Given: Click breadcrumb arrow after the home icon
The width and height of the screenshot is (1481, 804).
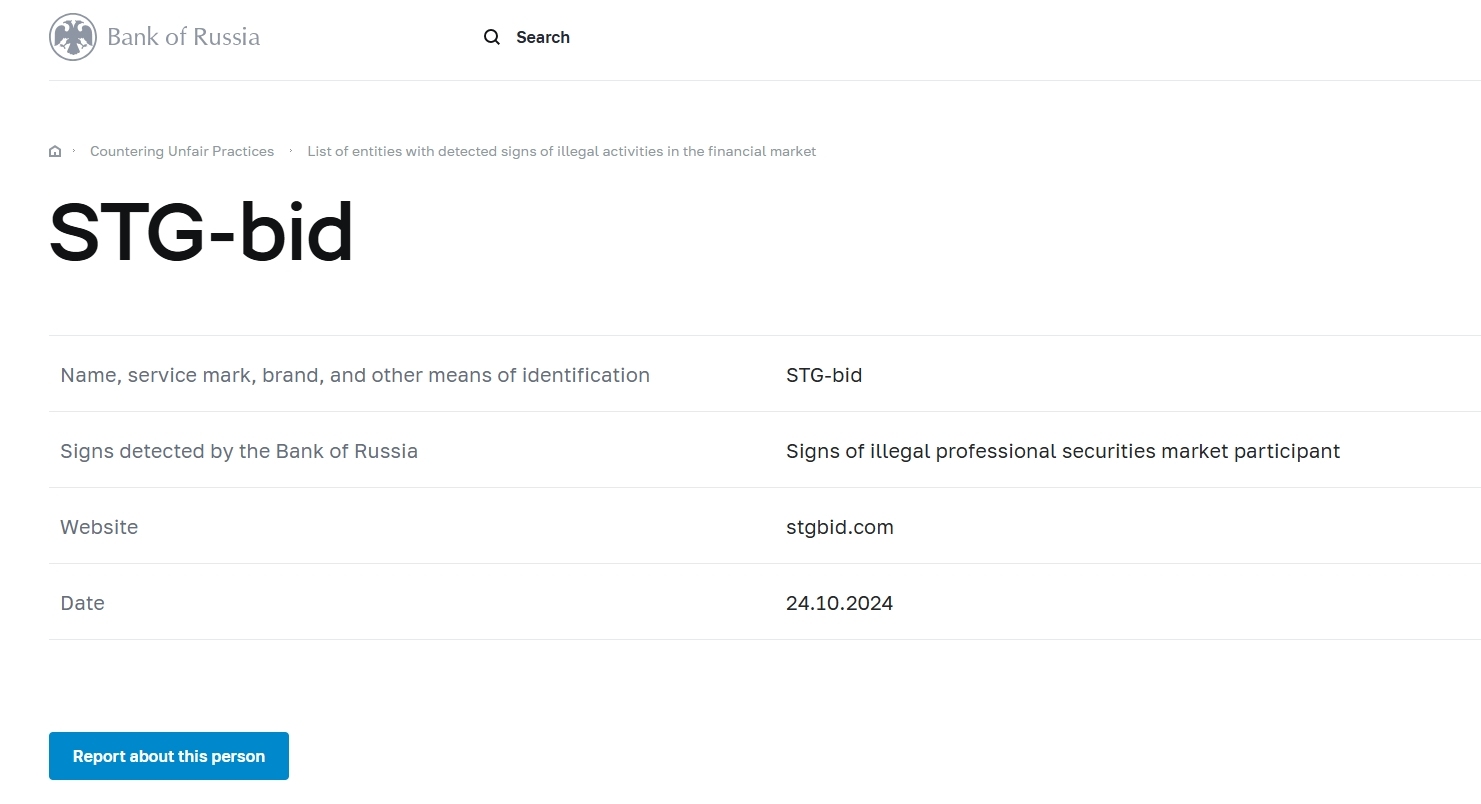Looking at the screenshot, I should point(74,151).
